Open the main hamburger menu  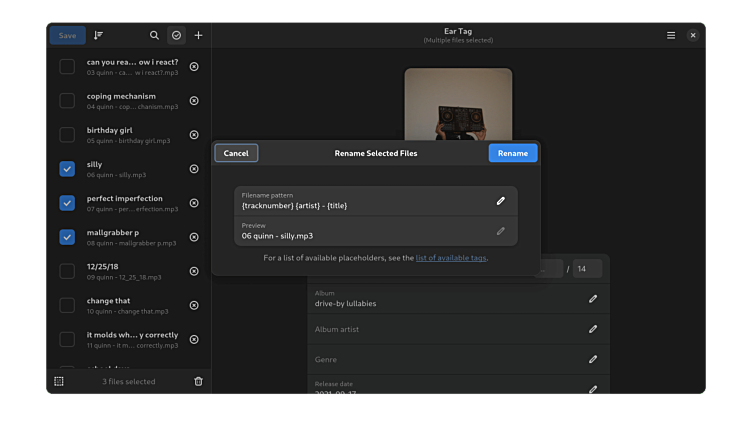pos(671,35)
